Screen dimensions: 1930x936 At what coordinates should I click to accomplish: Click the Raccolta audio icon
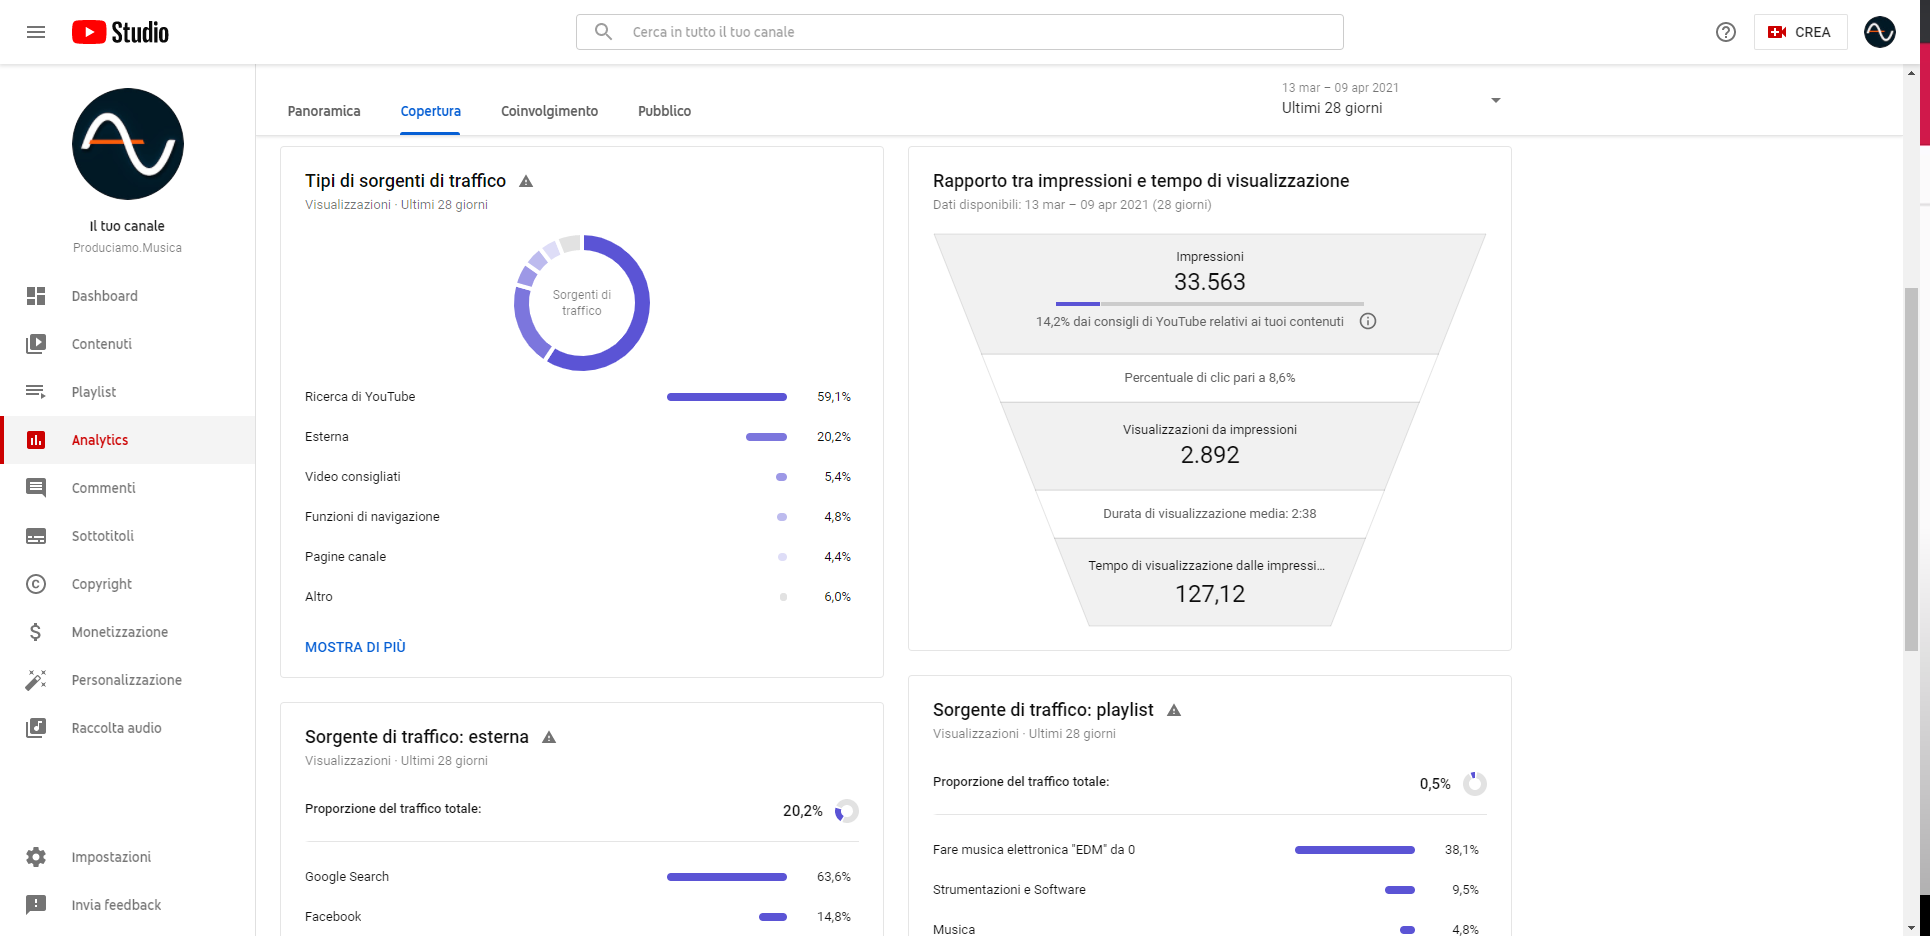(36, 728)
